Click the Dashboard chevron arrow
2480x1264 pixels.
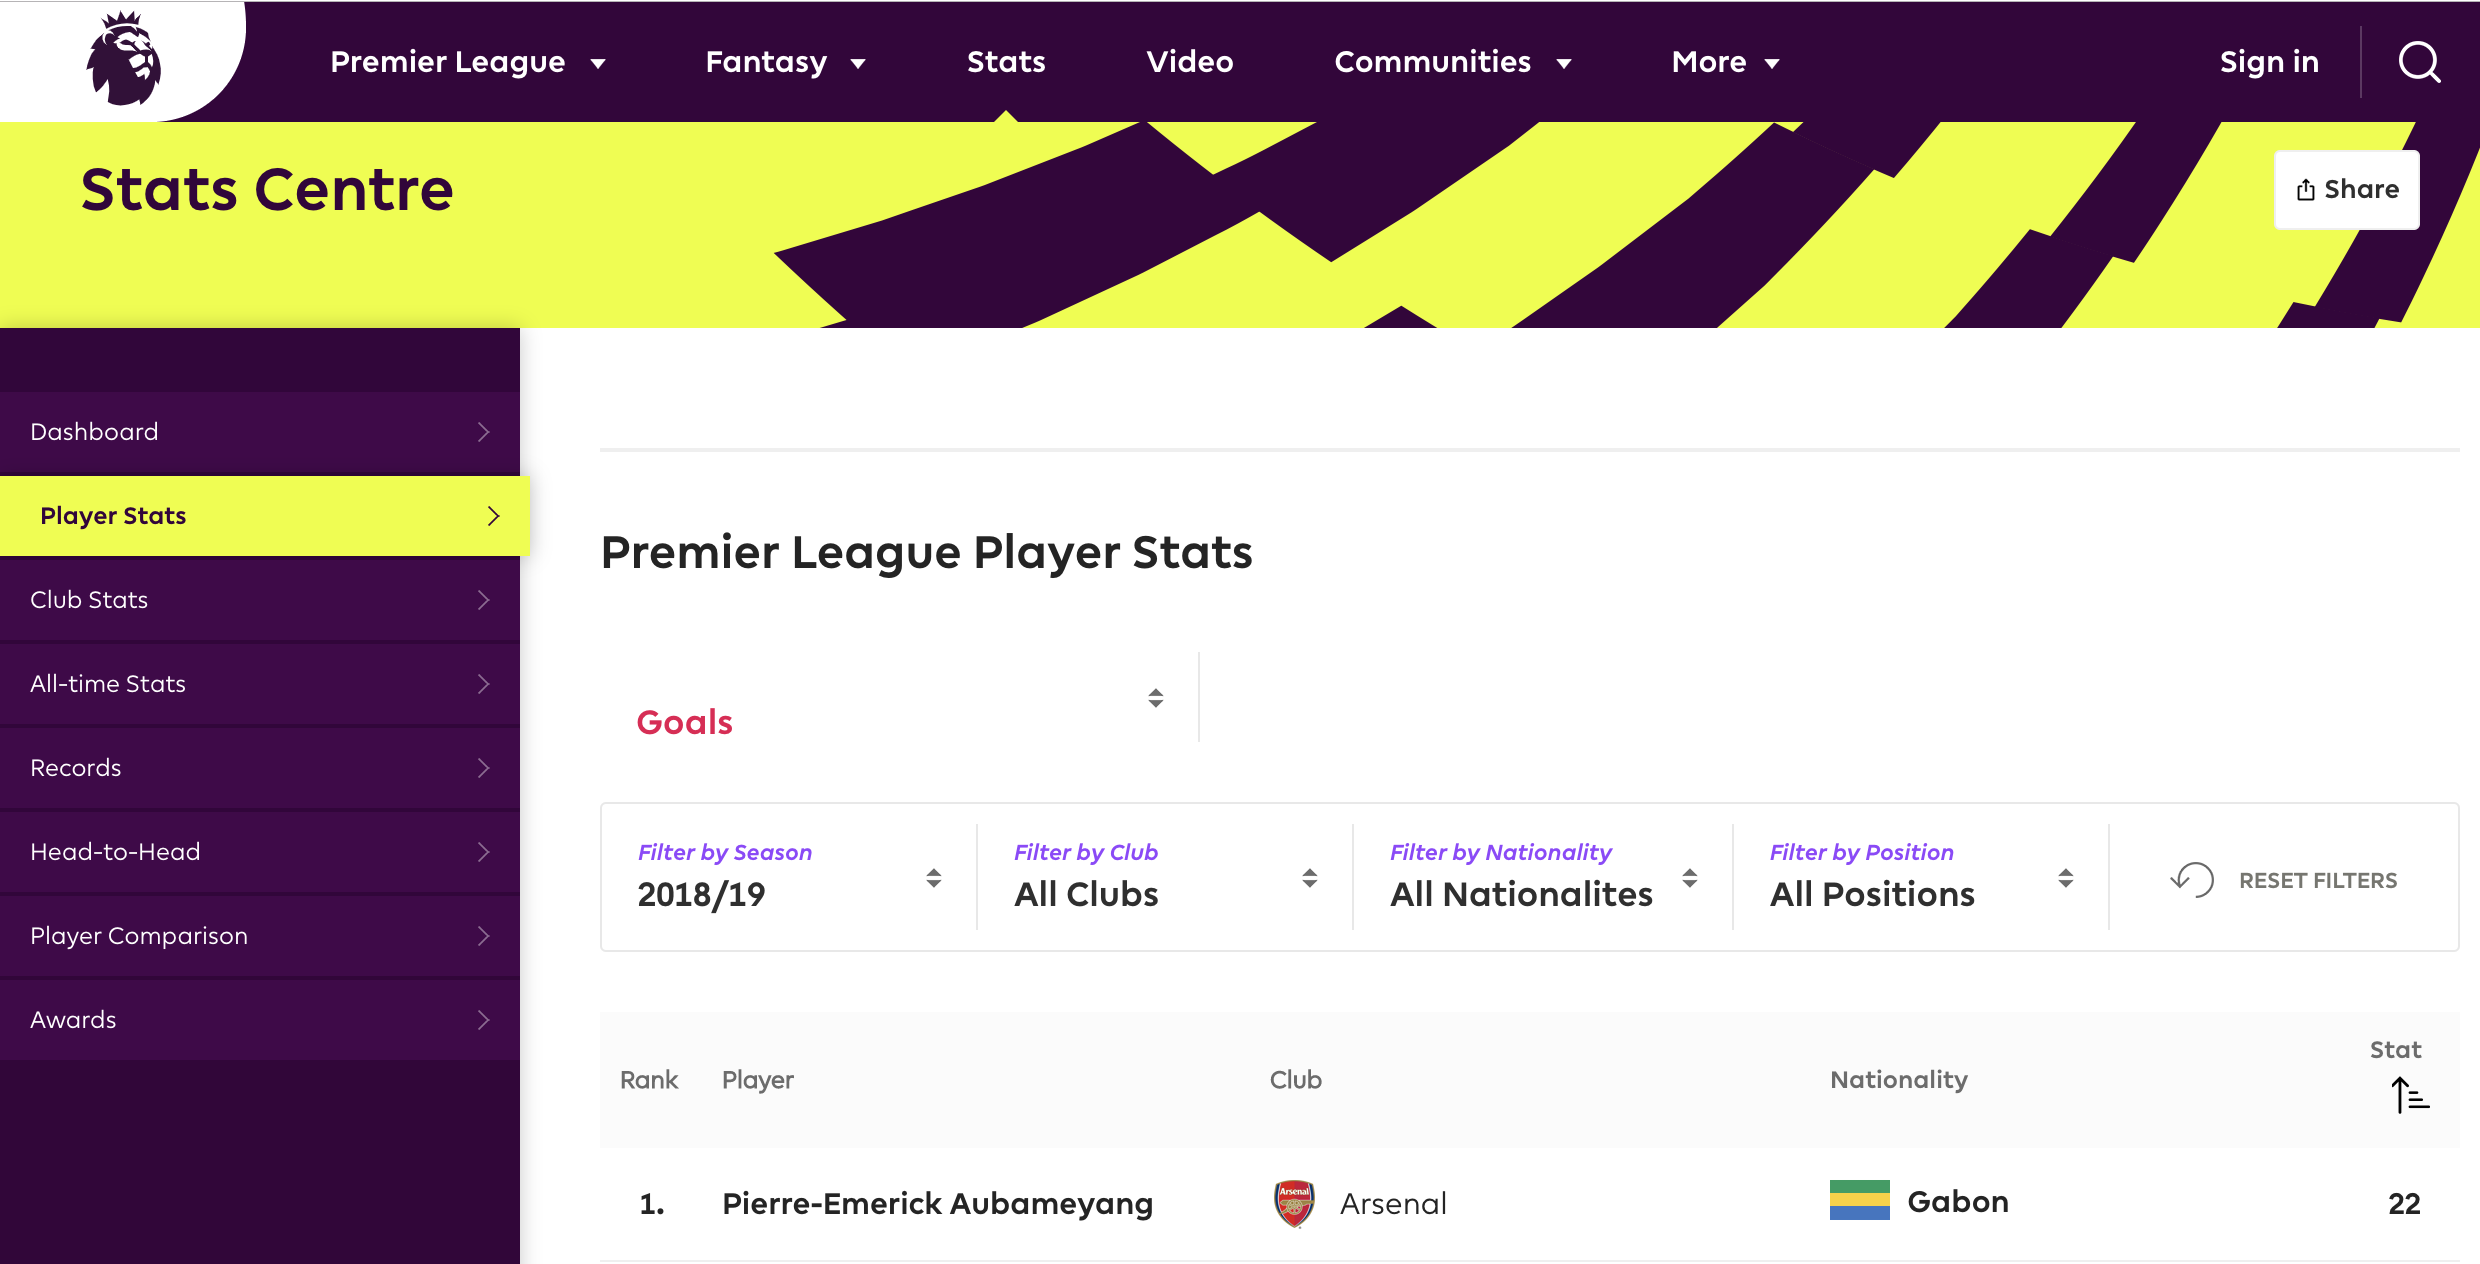click(x=484, y=432)
